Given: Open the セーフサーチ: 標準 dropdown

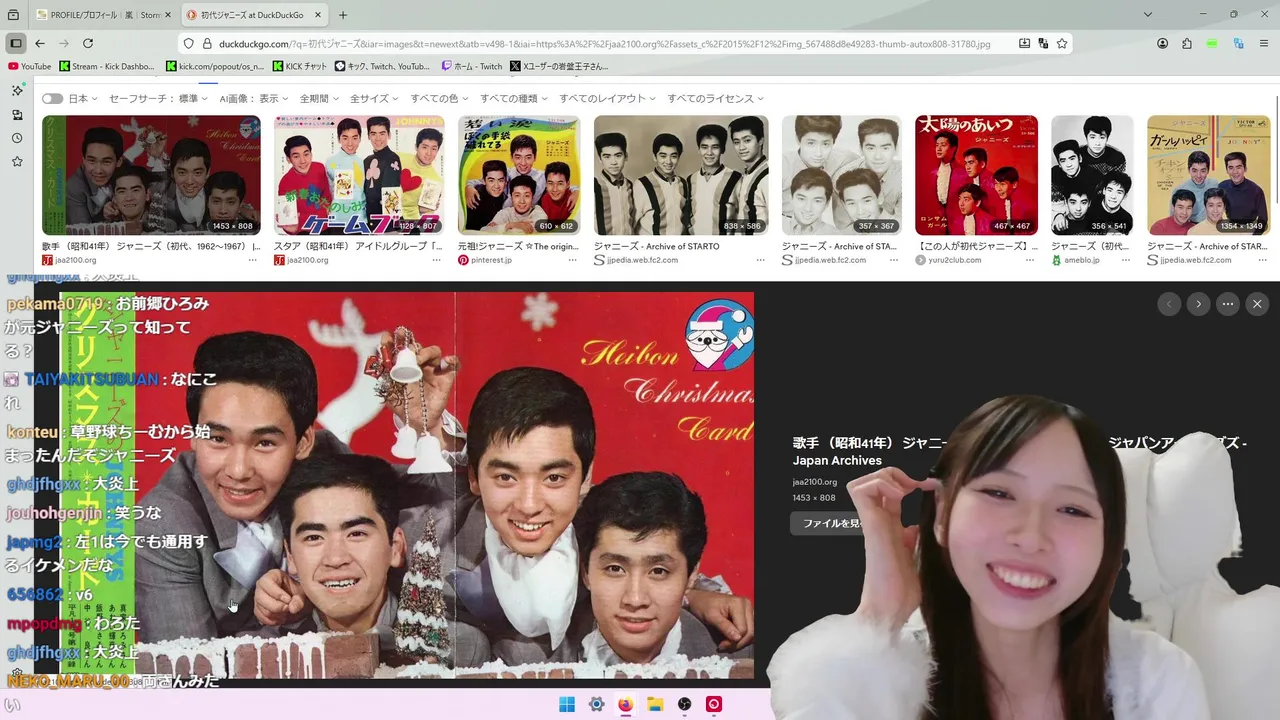Looking at the screenshot, I should tap(158, 98).
